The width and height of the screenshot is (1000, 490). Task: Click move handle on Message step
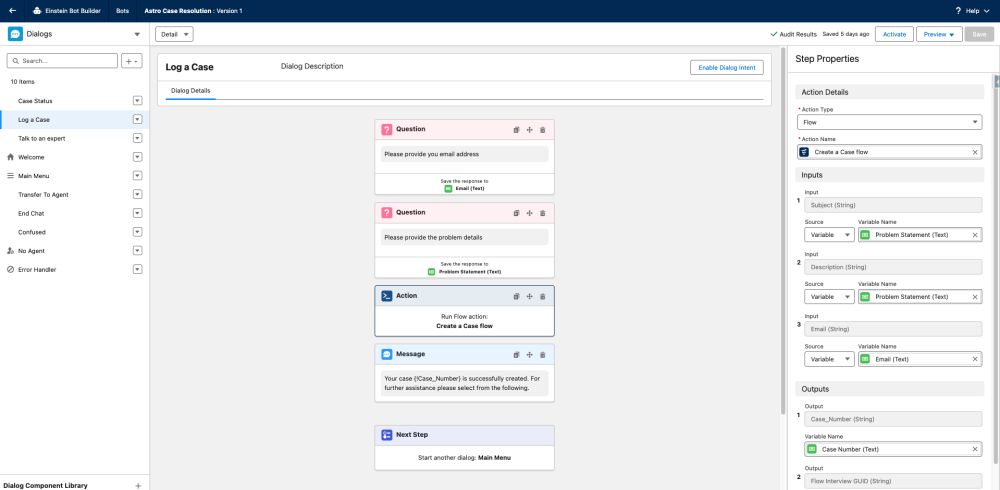[x=530, y=354]
